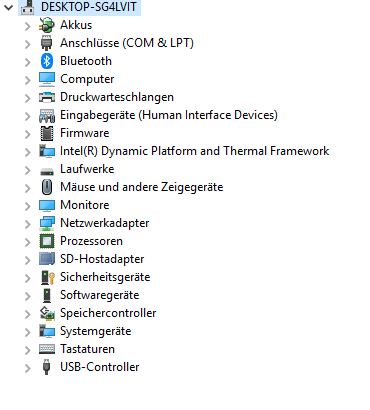This screenshot has width=370, height=410.
Task: Select the Softwaregeräte entry
Action: click(x=99, y=295)
